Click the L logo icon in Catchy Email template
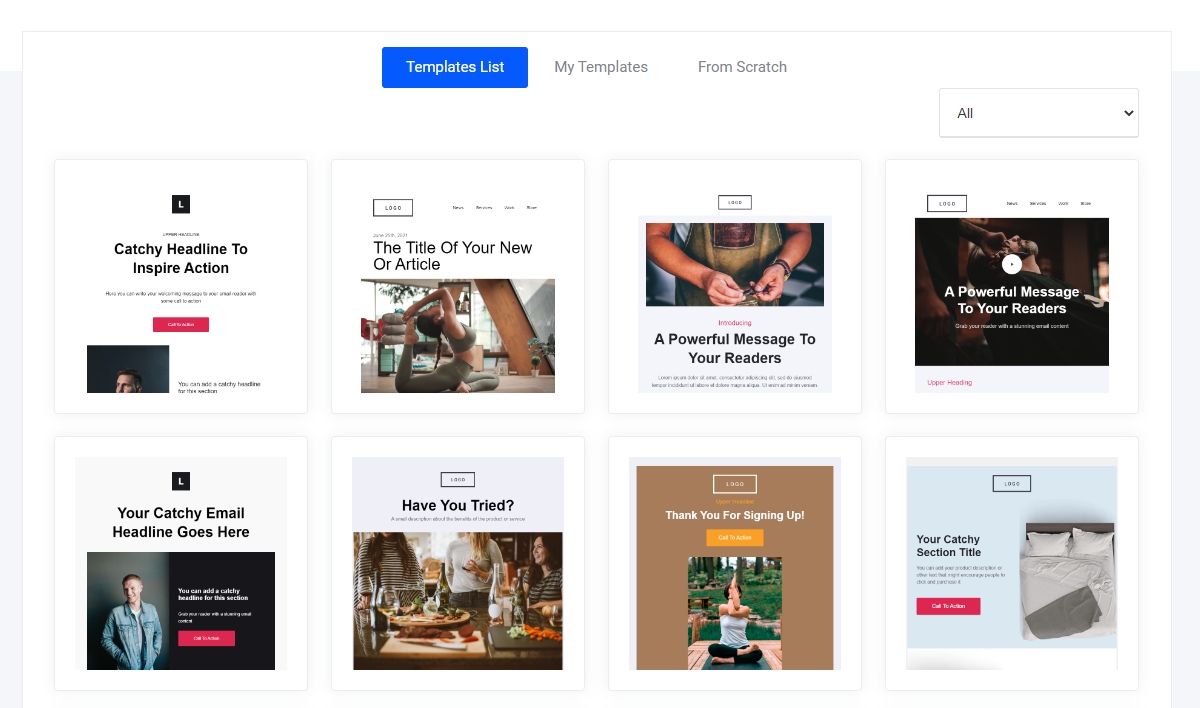The height and width of the screenshot is (708, 1200). click(x=181, y=481)
